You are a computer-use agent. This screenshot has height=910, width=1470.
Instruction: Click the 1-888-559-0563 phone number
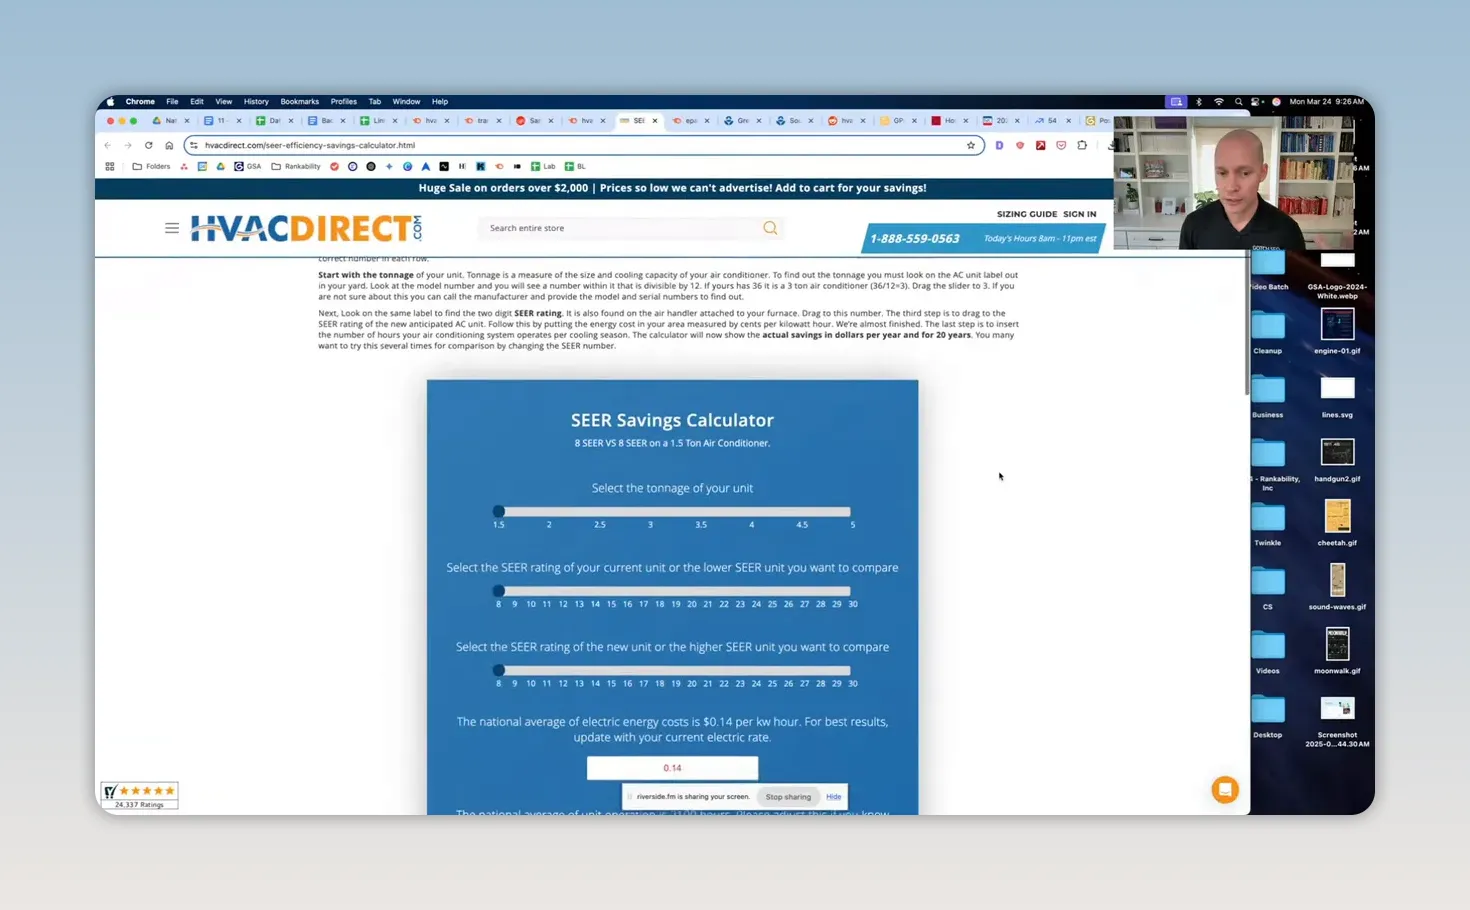915,238
